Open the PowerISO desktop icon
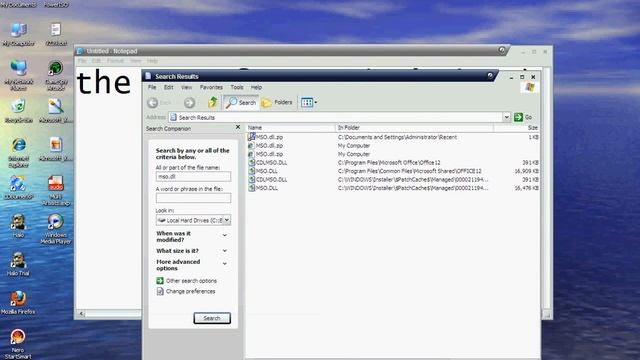Viewport: 640px width, 360px height. [56, 4]
